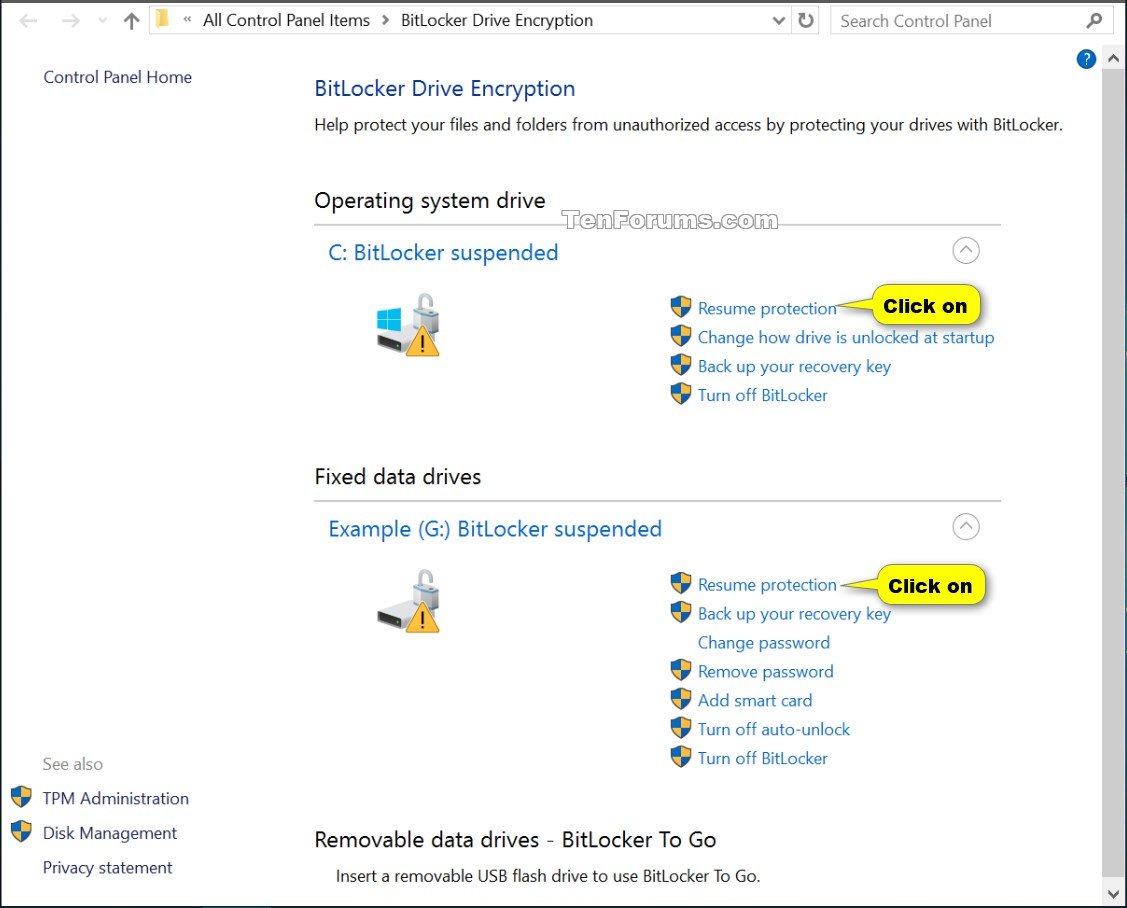Image resolution: width=1127 pixels, height=908 pixels.
Task: Click the Fixed data drives heading
Action: click(x=397, y=477)
